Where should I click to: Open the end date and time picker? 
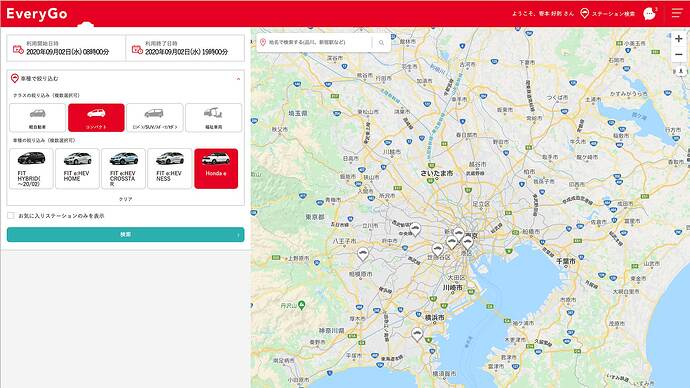(x=185, y=48)
